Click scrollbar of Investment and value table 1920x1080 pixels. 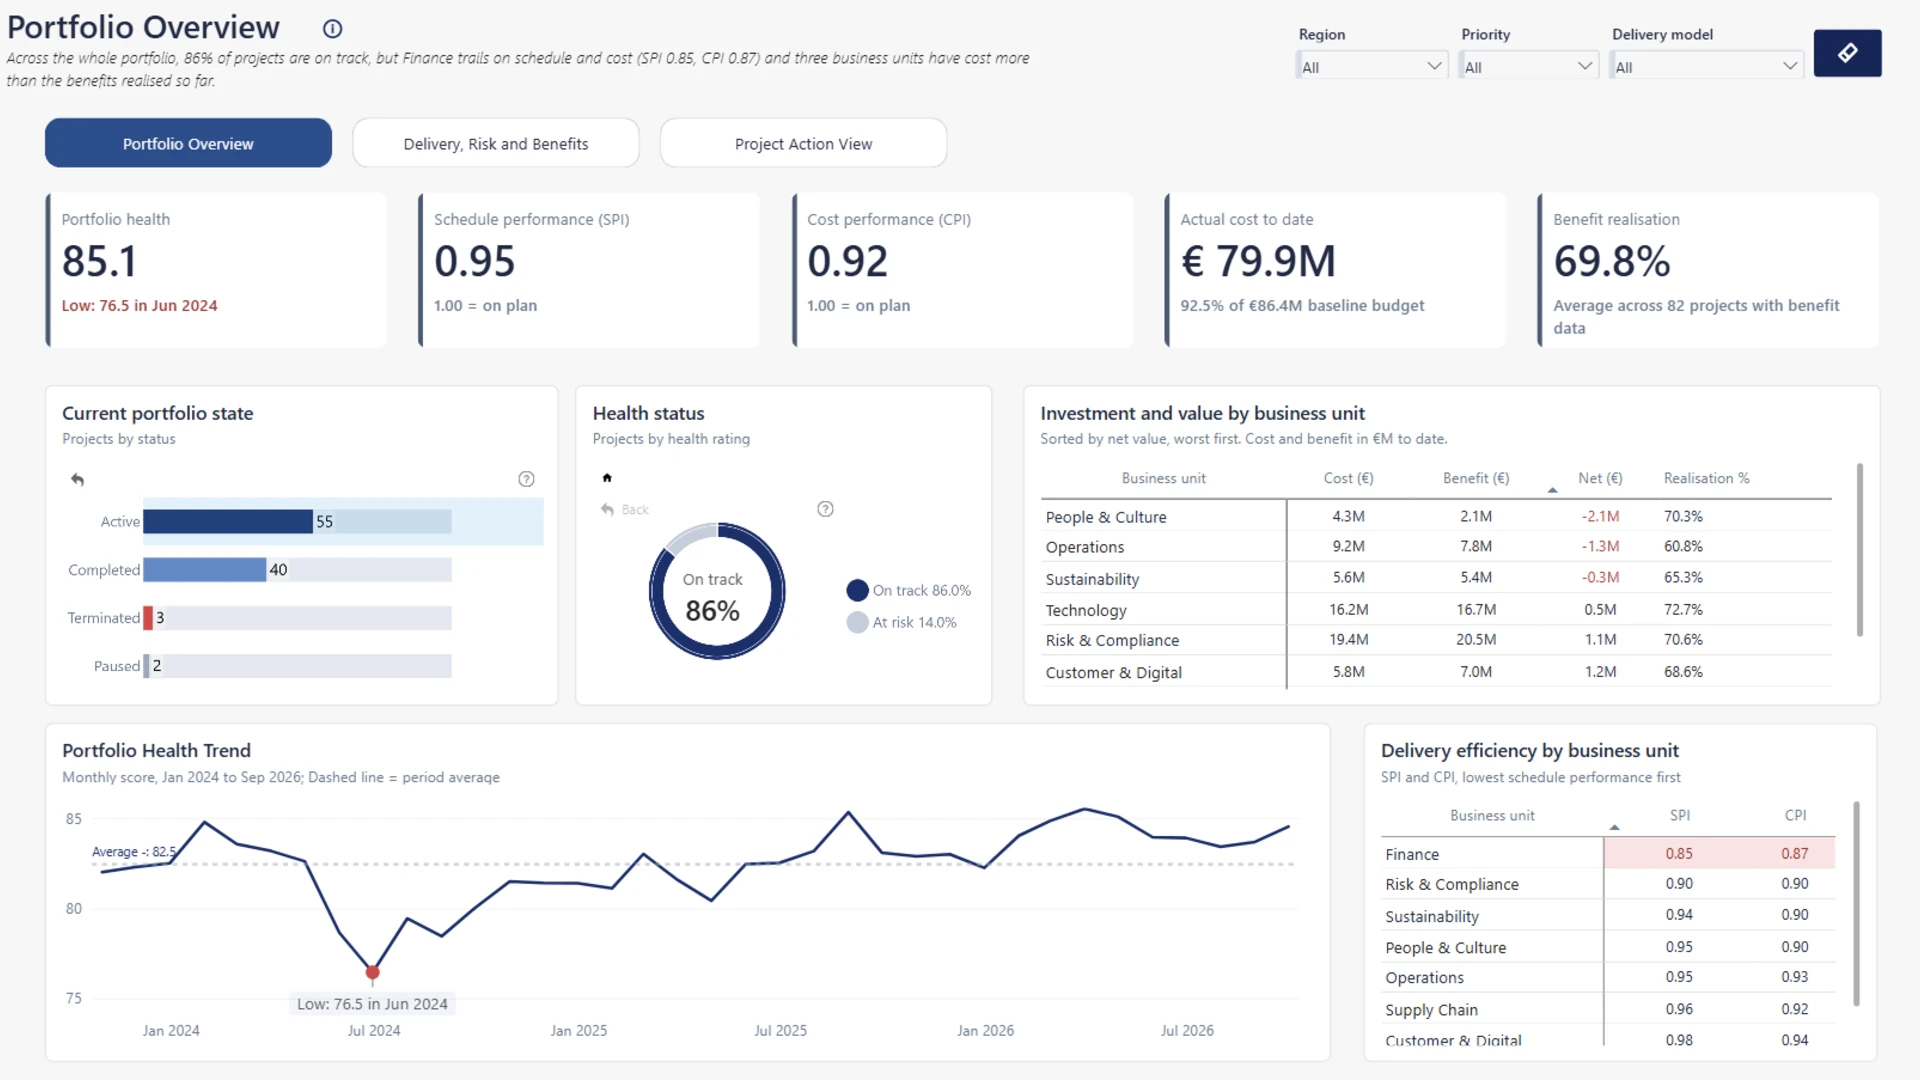tap(1860, 549)
